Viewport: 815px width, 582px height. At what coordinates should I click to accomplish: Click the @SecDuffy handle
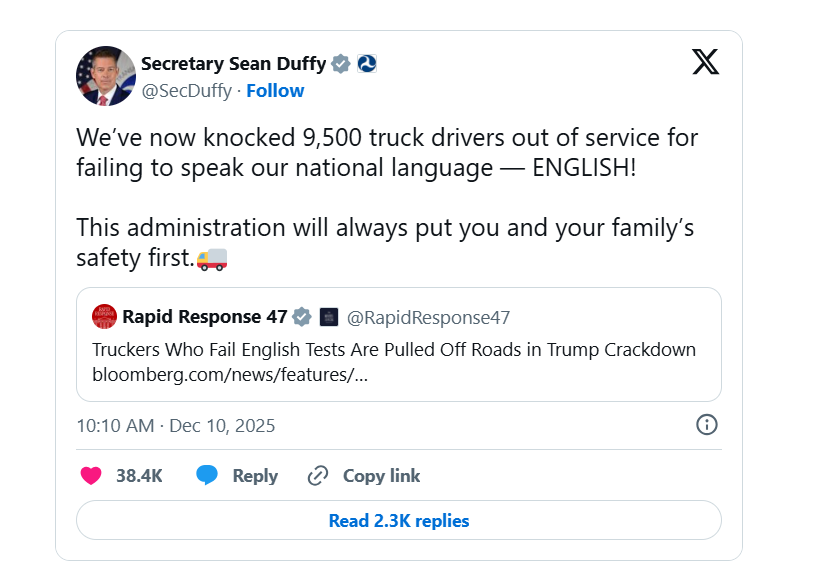(185, 91)
